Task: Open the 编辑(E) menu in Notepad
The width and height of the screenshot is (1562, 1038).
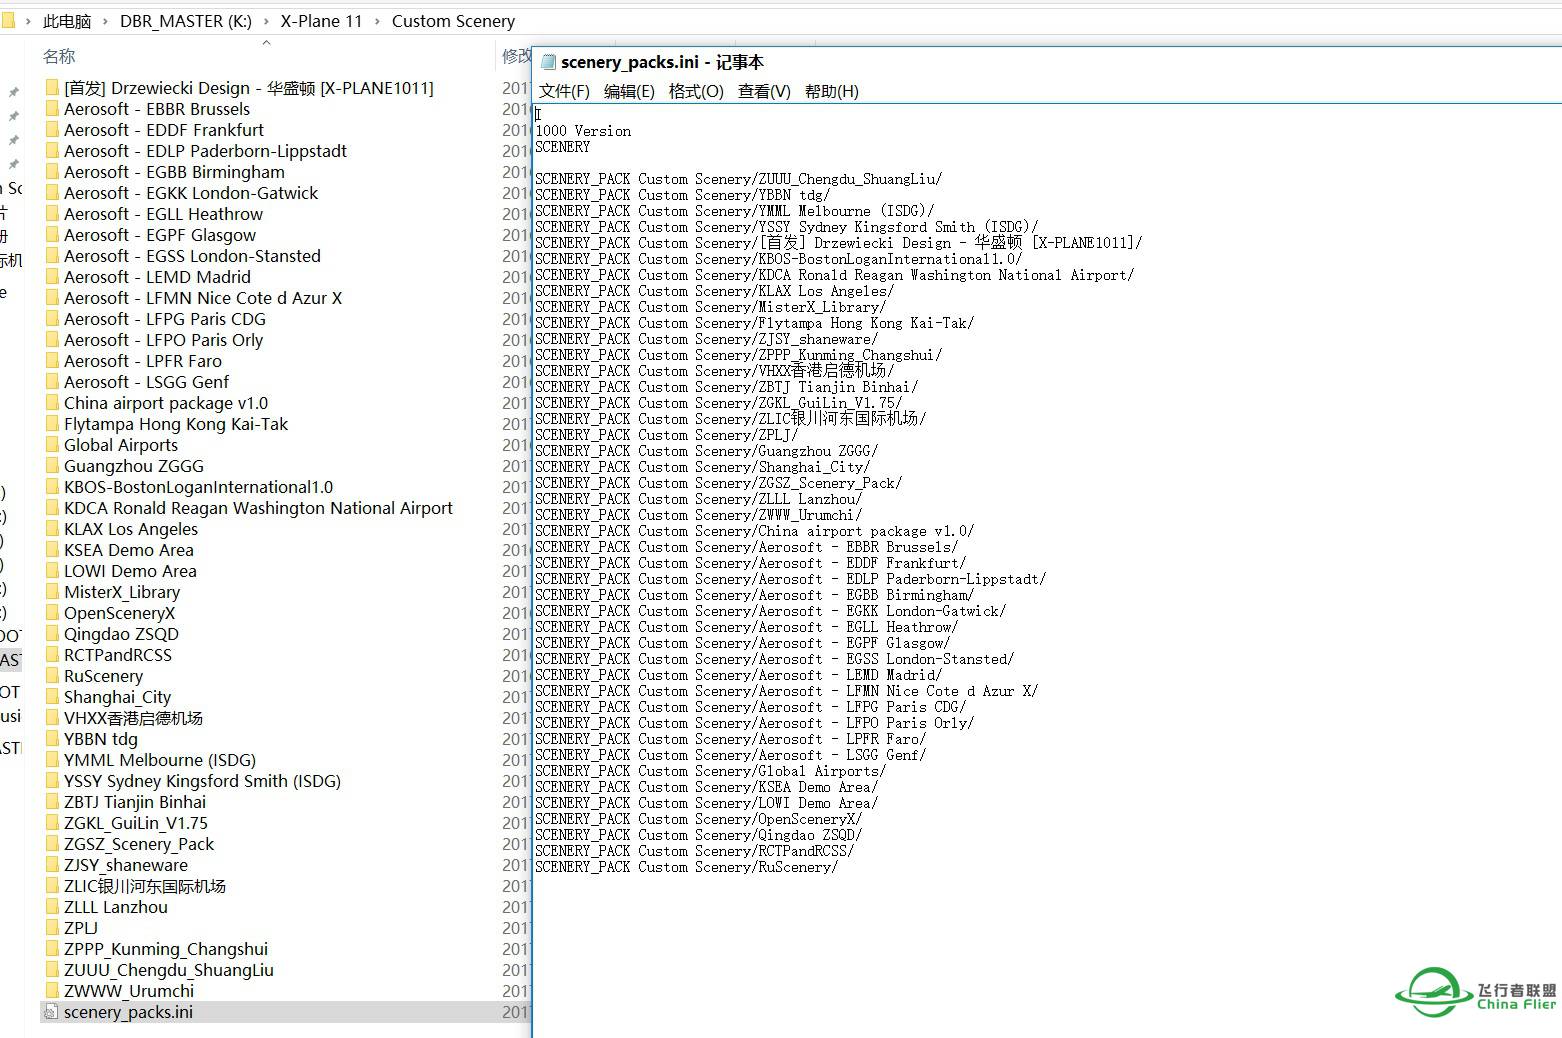Action: coord(629,91)
